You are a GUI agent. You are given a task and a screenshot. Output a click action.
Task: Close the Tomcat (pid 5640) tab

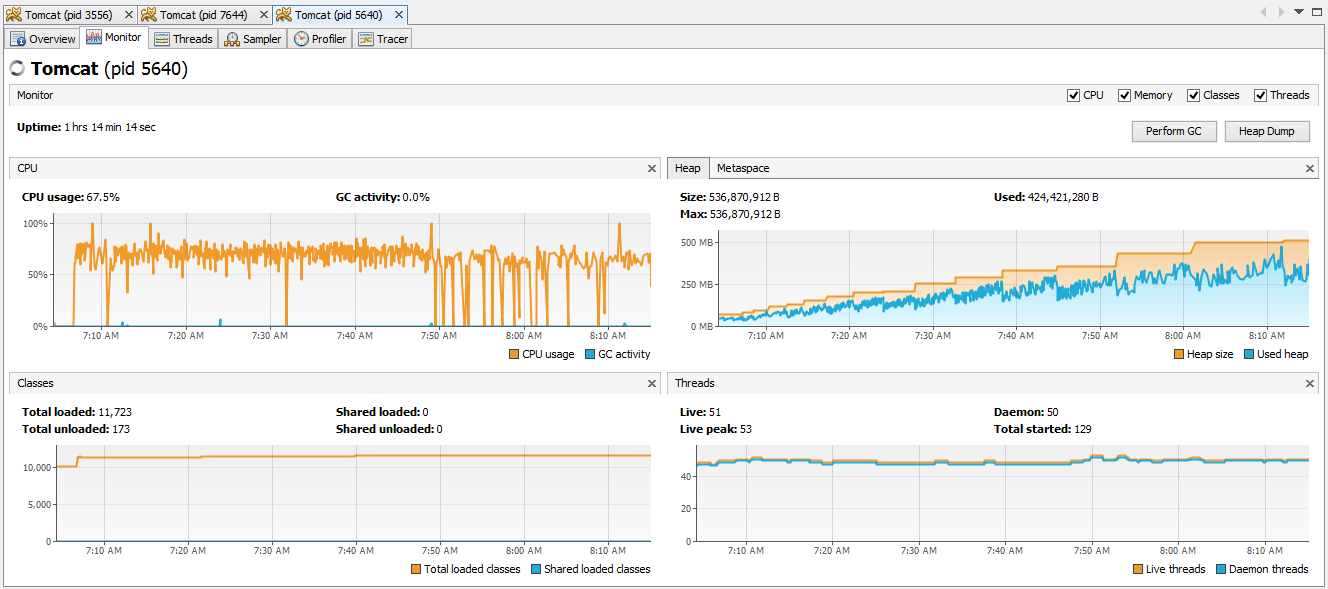[x=398, y=15]
